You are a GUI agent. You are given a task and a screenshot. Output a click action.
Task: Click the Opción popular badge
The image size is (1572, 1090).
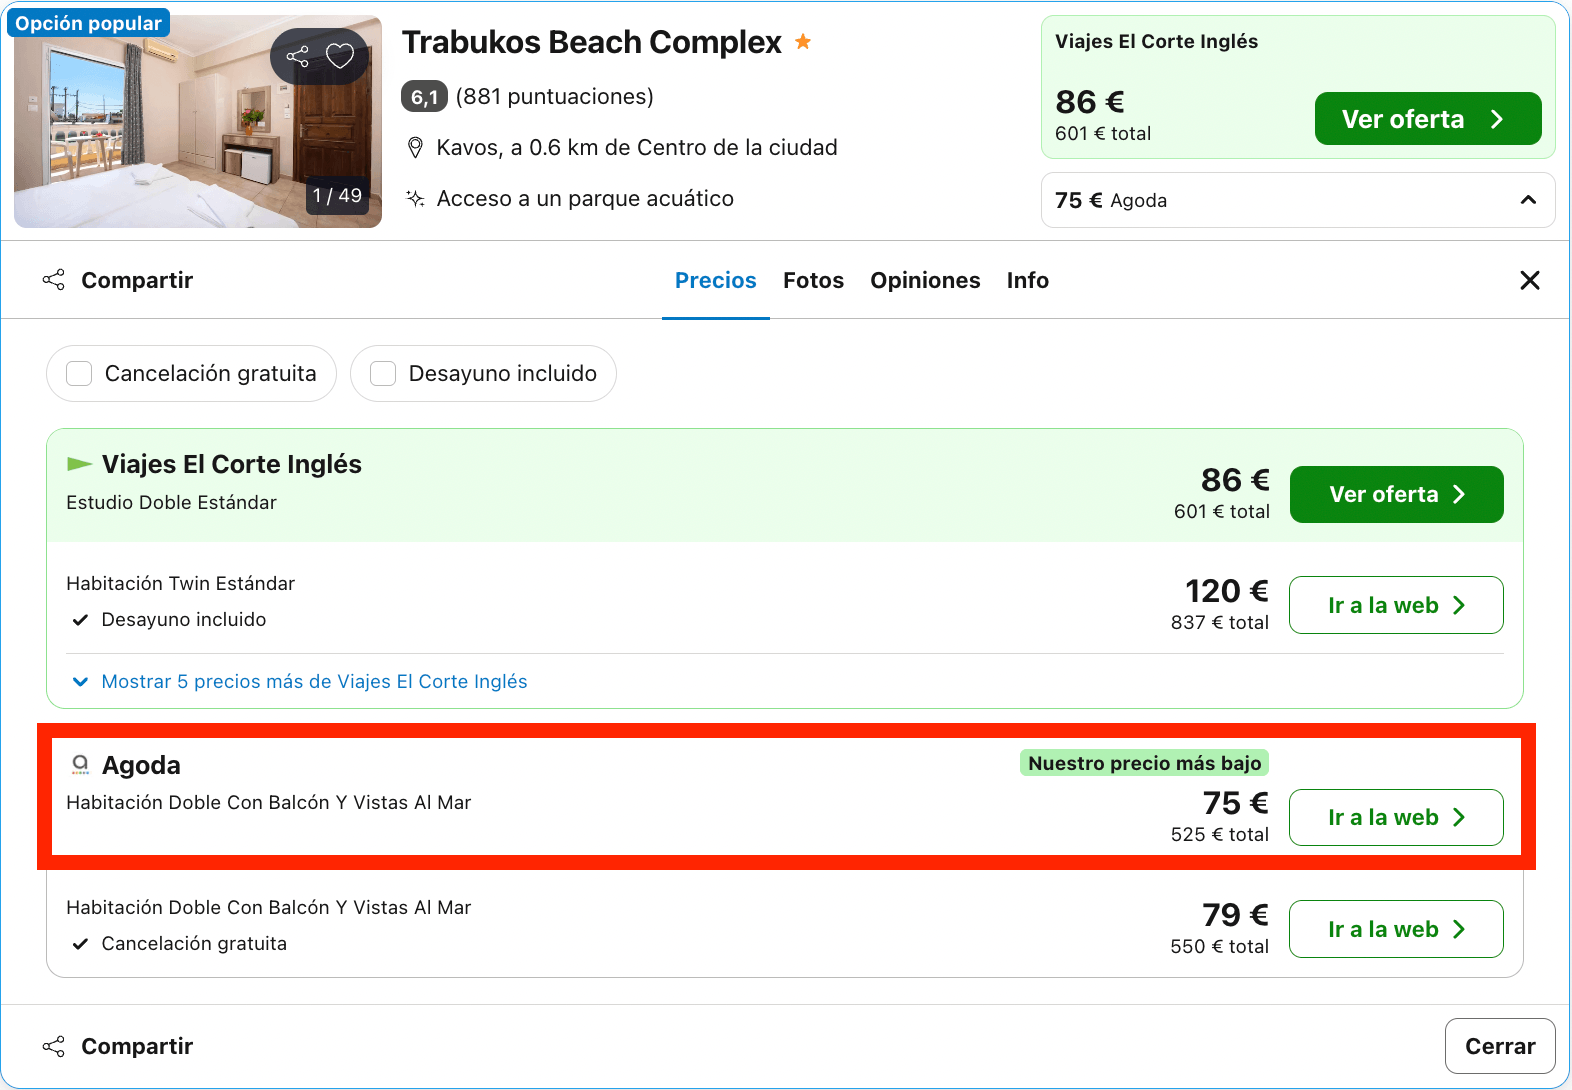[x=88, y=23]
